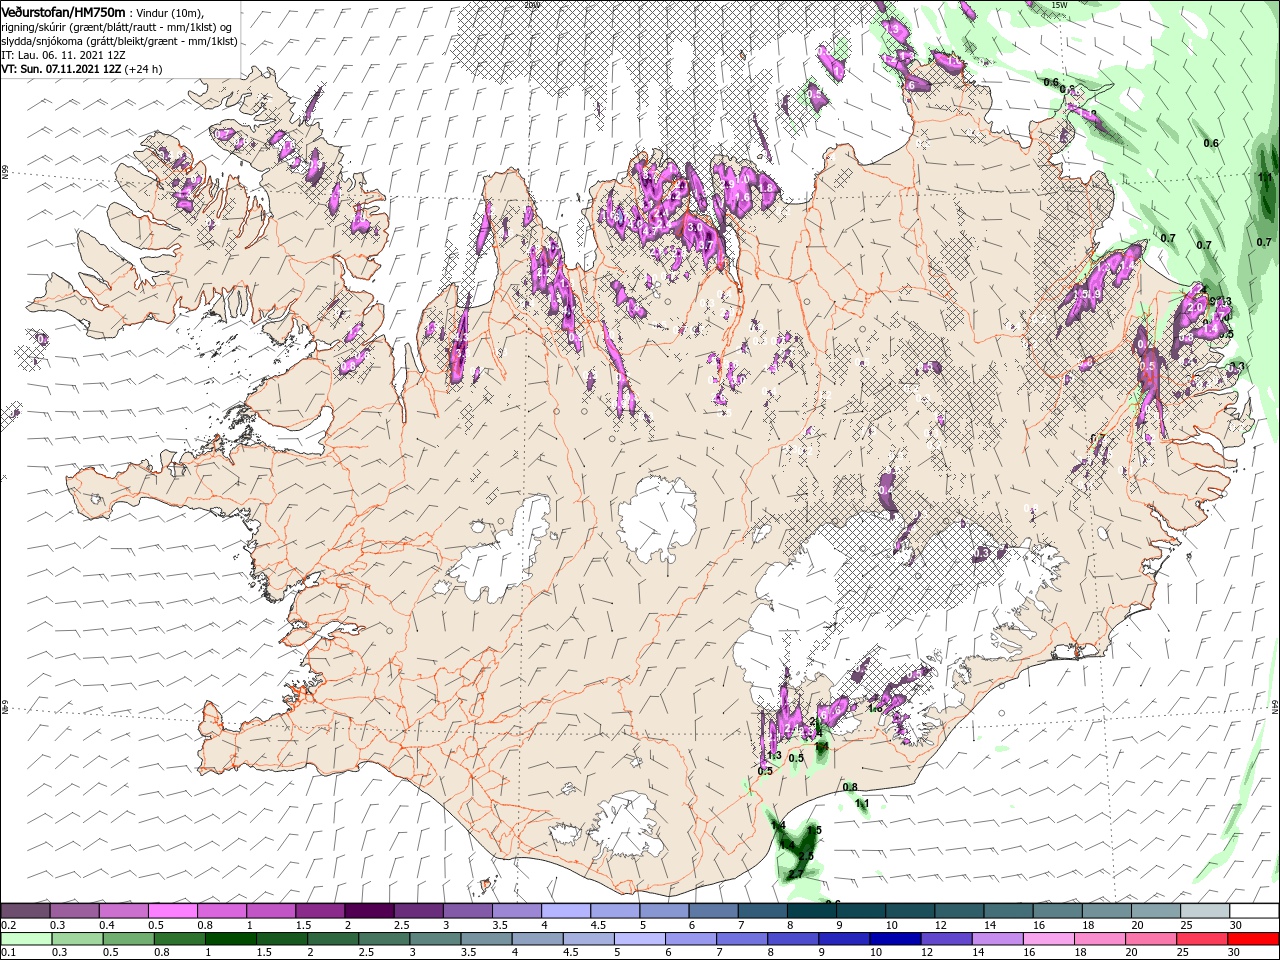
Task: Click the '18' label under the upper legend row
Action: [1087, 925]
